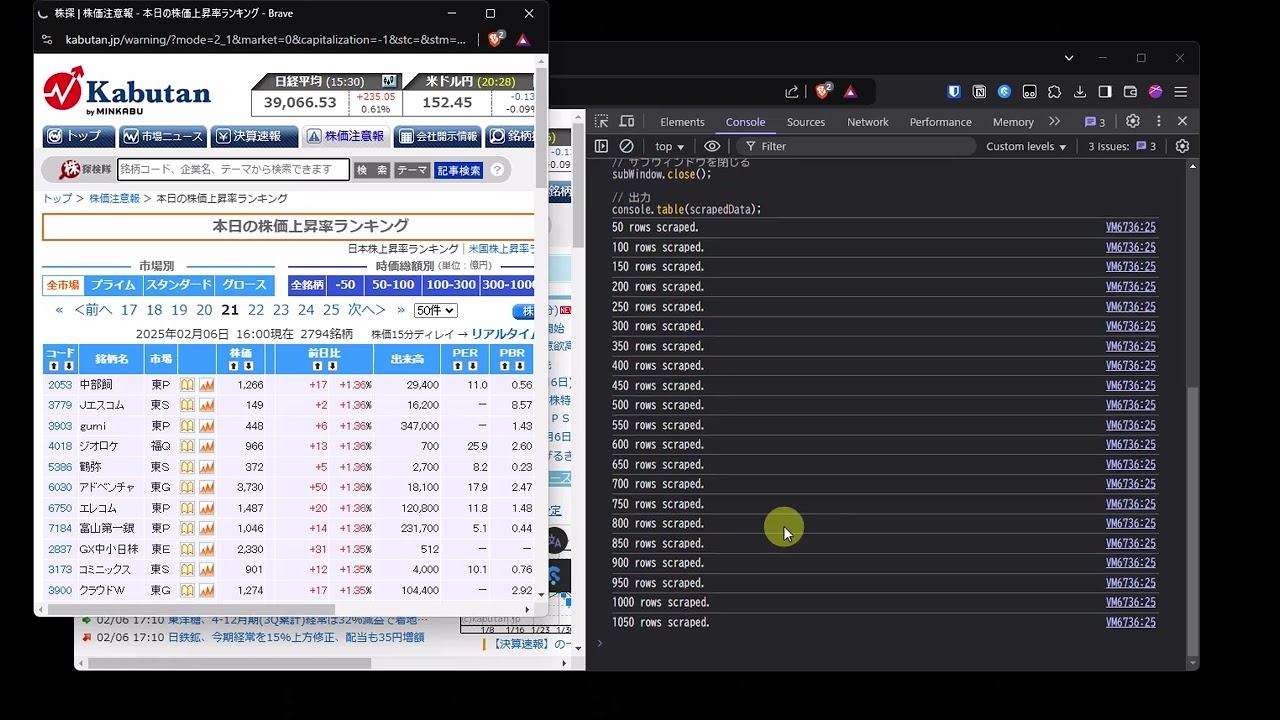This screenshot has height=720, width=1280.
Task: Open console settings gear icon
Action: click(x=1182, y=146)
